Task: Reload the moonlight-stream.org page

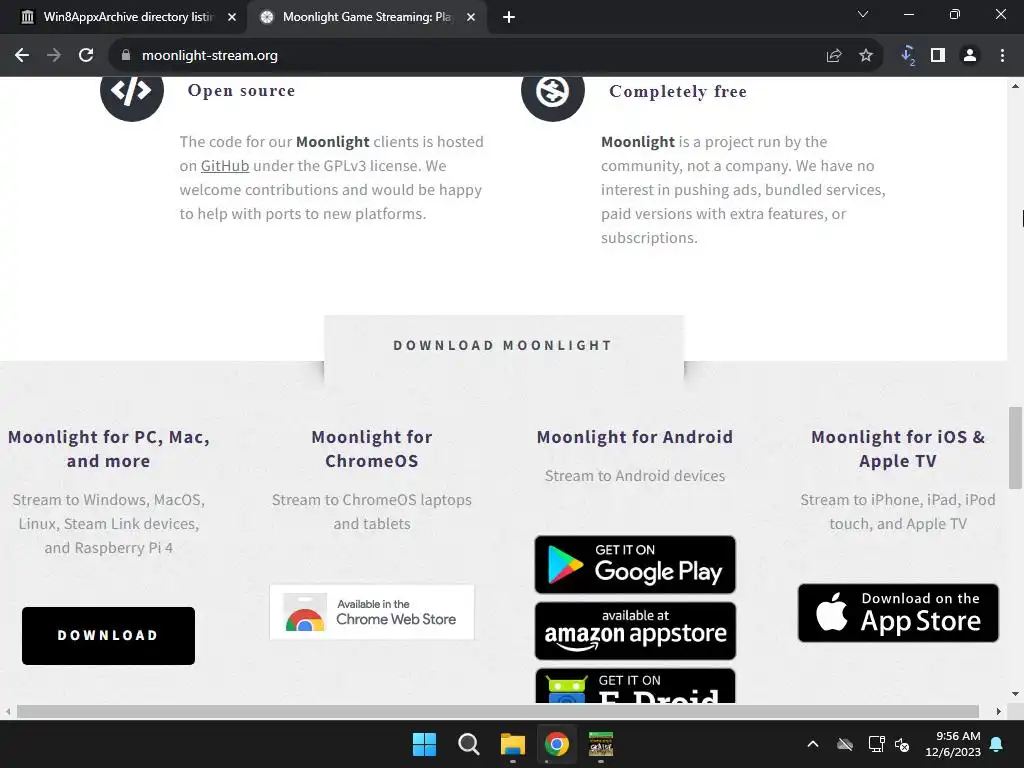Action: point(86,56)
